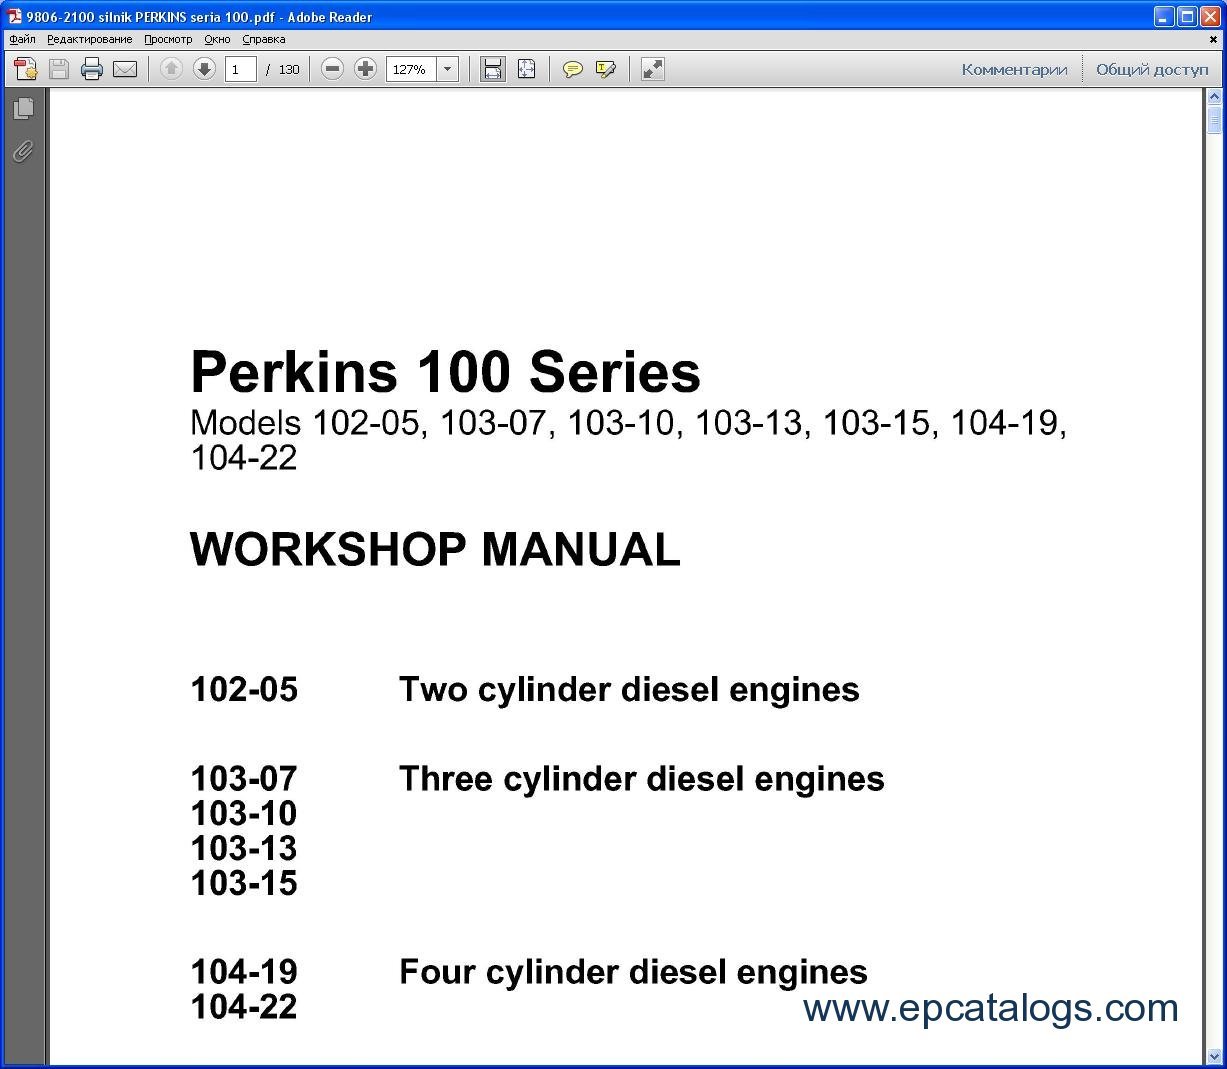Image resolution: width=1227 pixels, height=1069 pixels.
Task: Toggle full screen read mode icon
Action: [653, 69]
